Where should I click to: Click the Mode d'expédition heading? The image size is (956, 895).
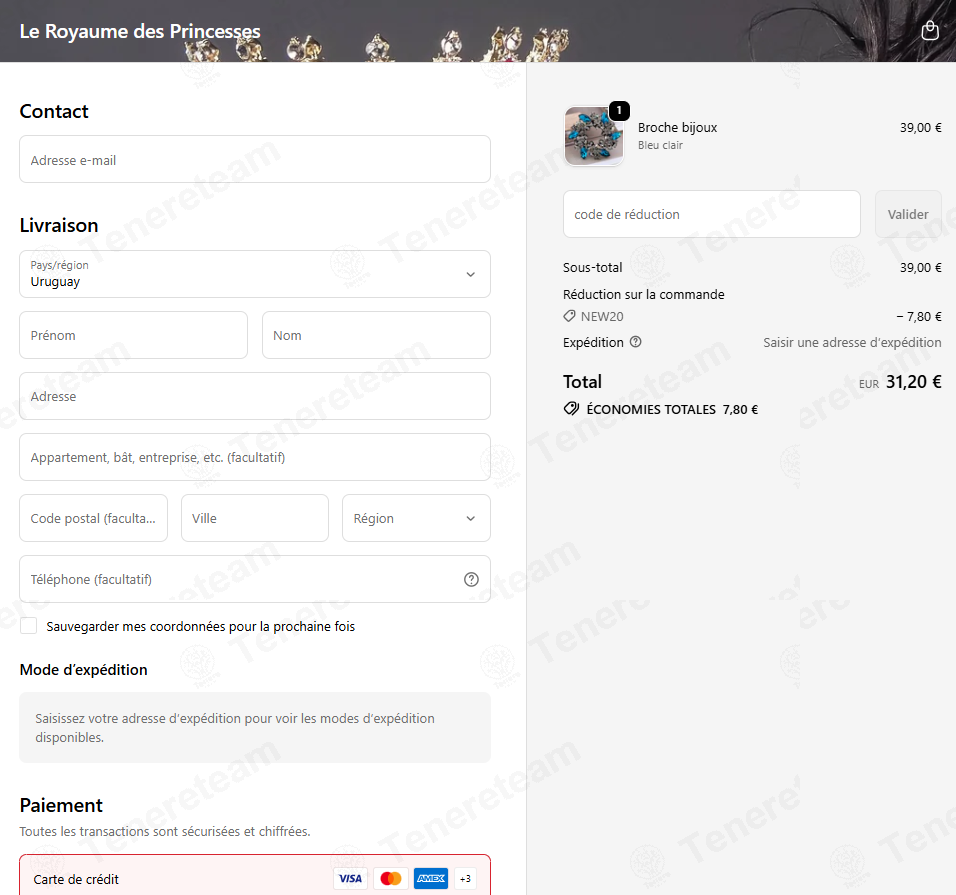click(x=84, y=669)
